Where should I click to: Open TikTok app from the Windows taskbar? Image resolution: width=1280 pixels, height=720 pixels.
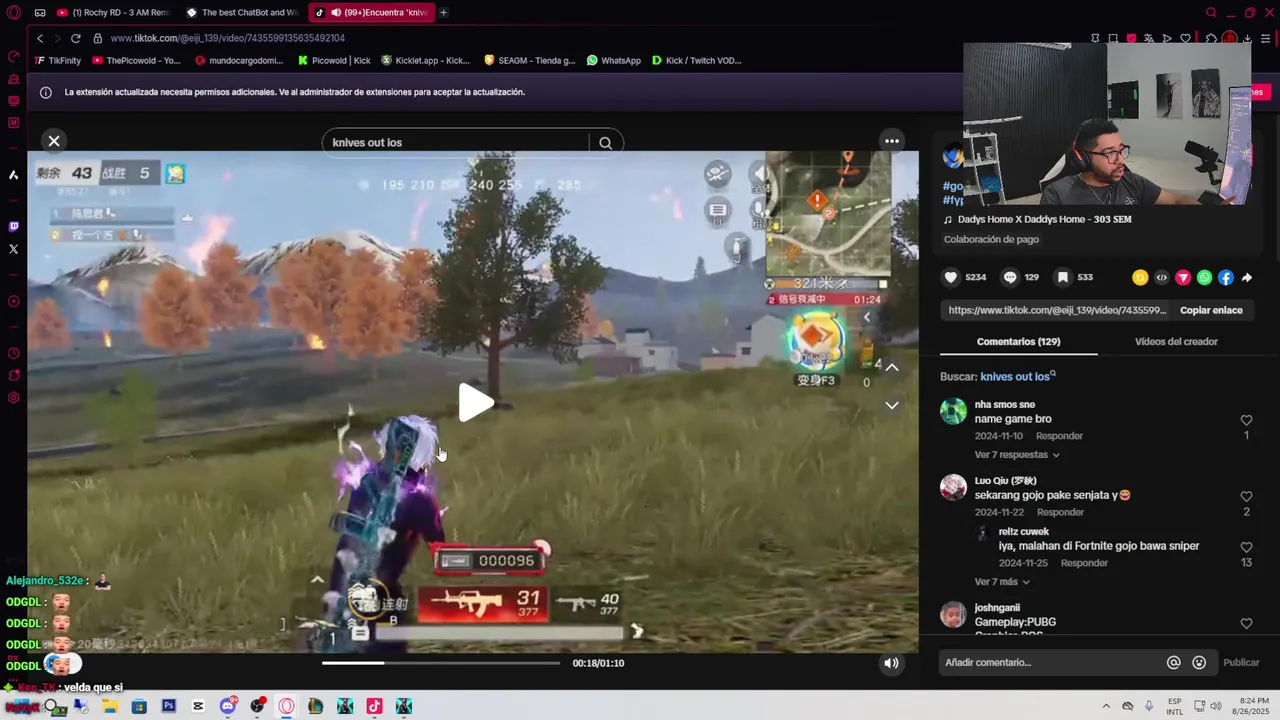coord(374,706)
